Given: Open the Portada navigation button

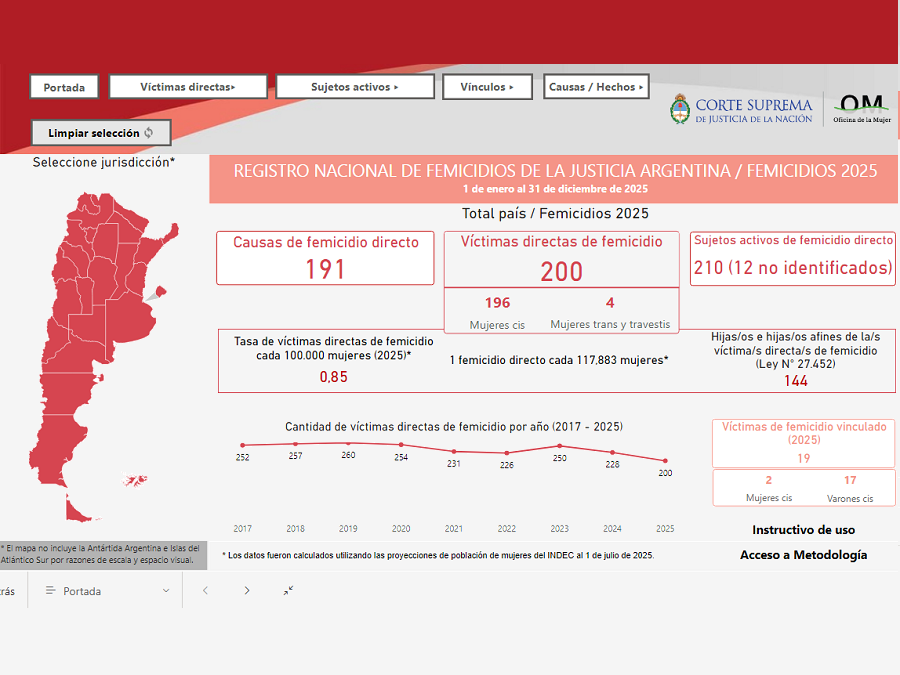Looking at the screenshot, I should [x=64, y=87].
